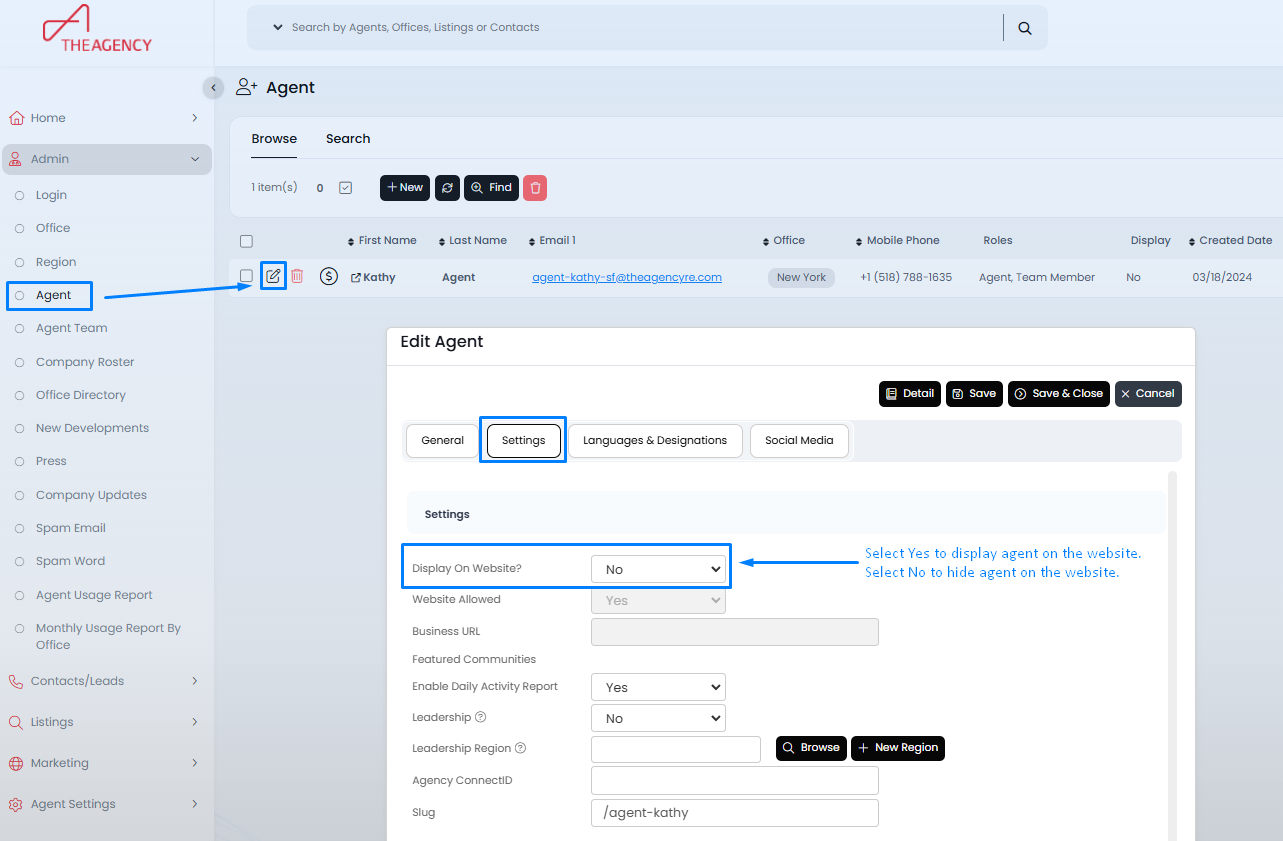Click the Home house icon in sidebar
Screen dimensions: 1283x841
click(x=16, y=118)
